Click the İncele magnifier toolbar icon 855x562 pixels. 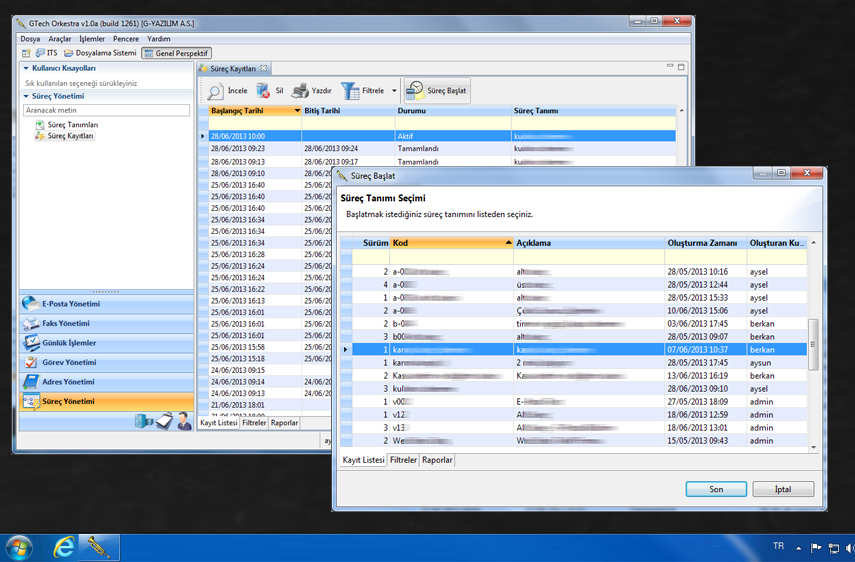tap(216, 91)
